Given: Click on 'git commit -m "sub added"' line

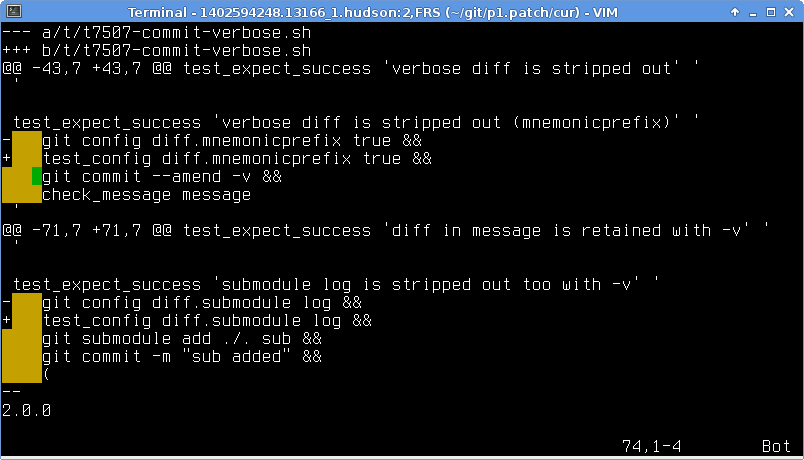Looking at the screenshot, I should click(x=182, y=356).
